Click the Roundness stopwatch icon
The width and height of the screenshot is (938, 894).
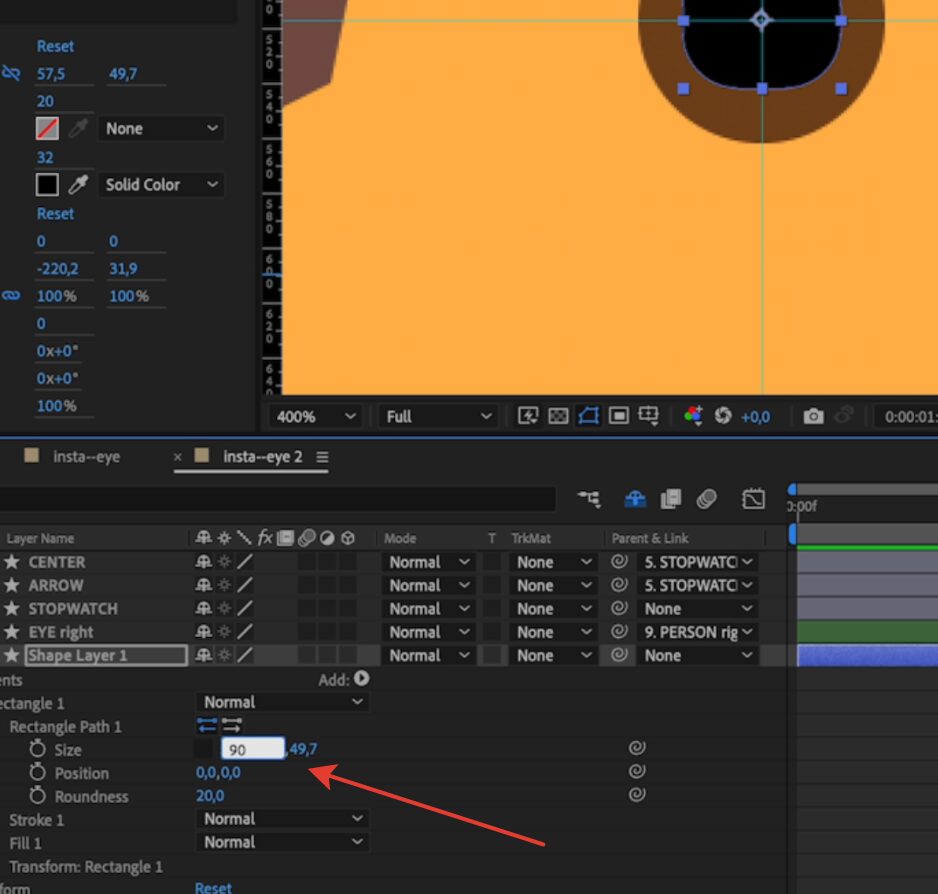pyautogui.click(x=38, y=795)
